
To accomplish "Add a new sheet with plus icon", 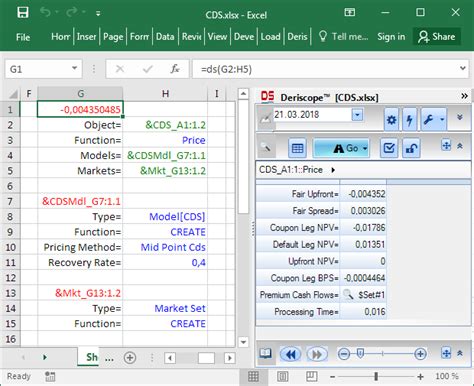I will tap(130, 358).
